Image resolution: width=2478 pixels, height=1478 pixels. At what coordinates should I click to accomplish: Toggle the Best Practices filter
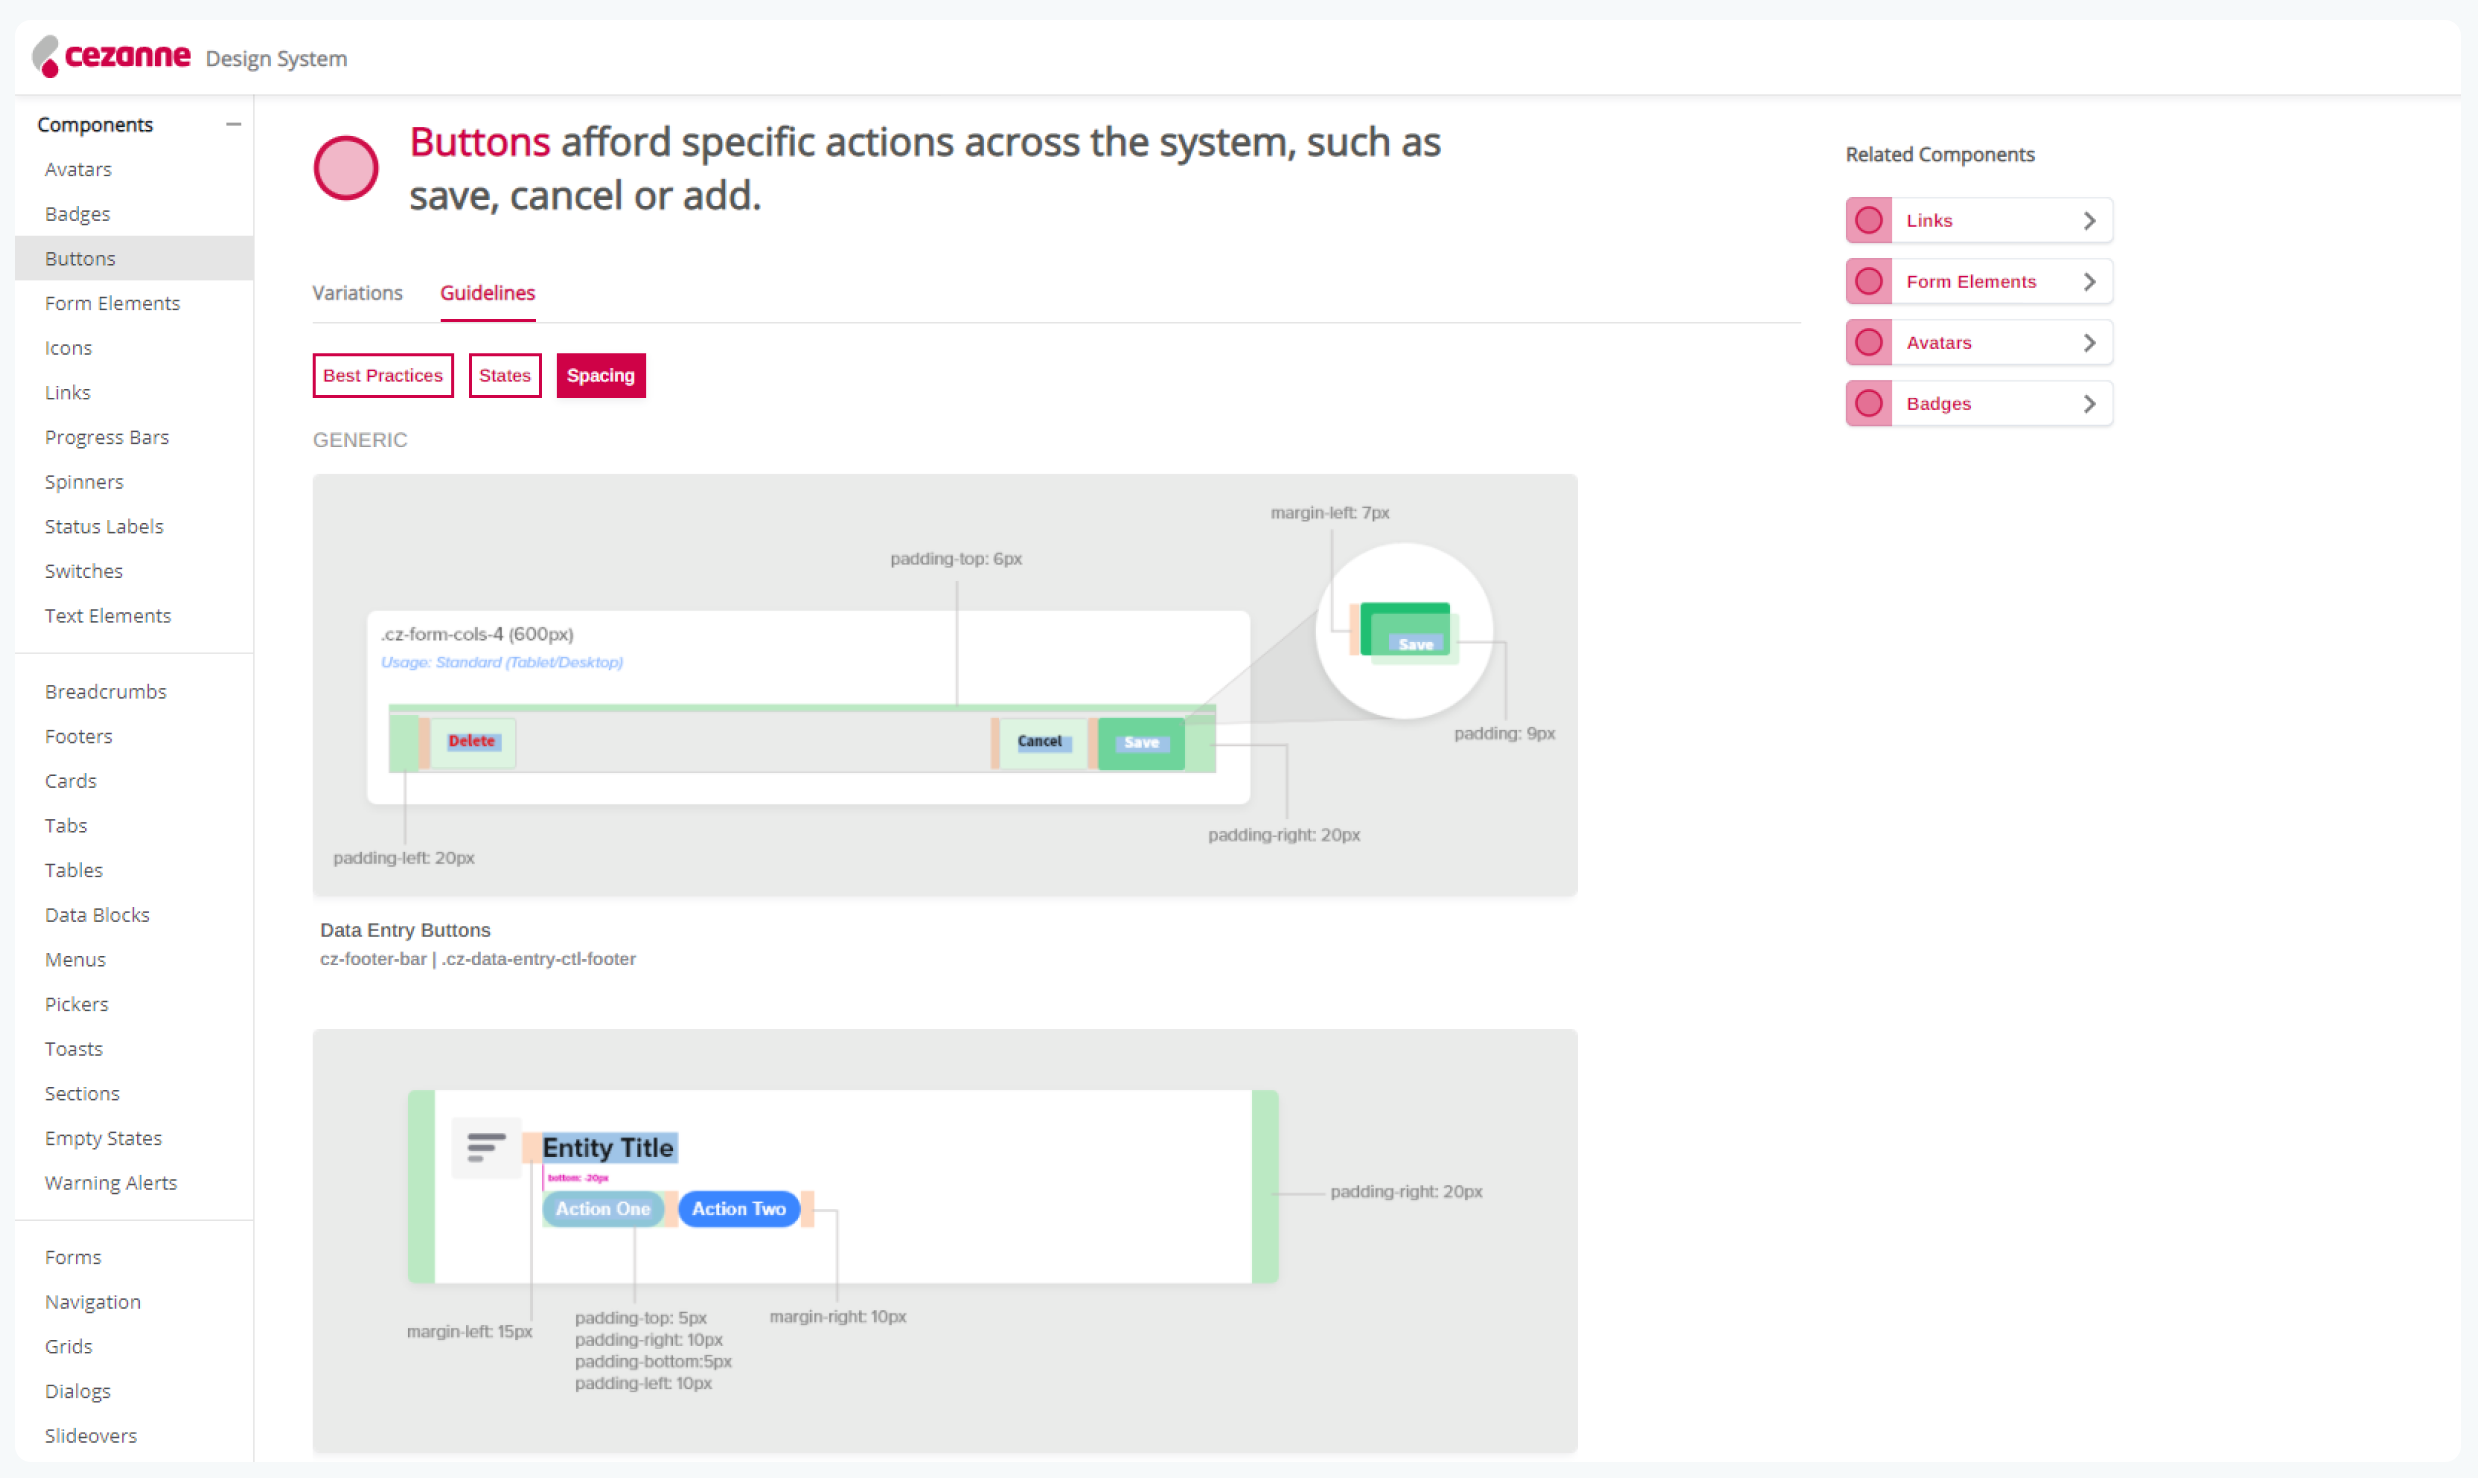tap(383, 375)
